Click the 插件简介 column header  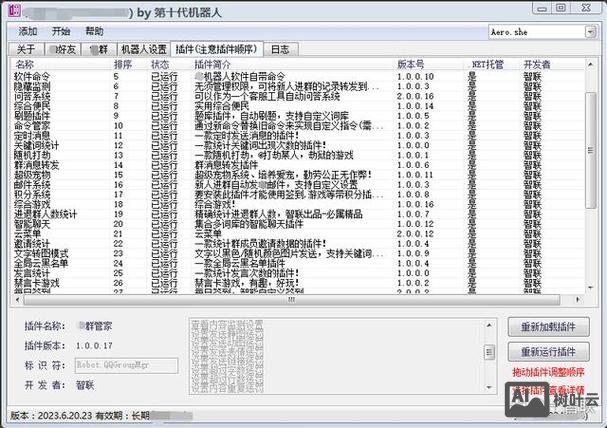click(293, 64)
